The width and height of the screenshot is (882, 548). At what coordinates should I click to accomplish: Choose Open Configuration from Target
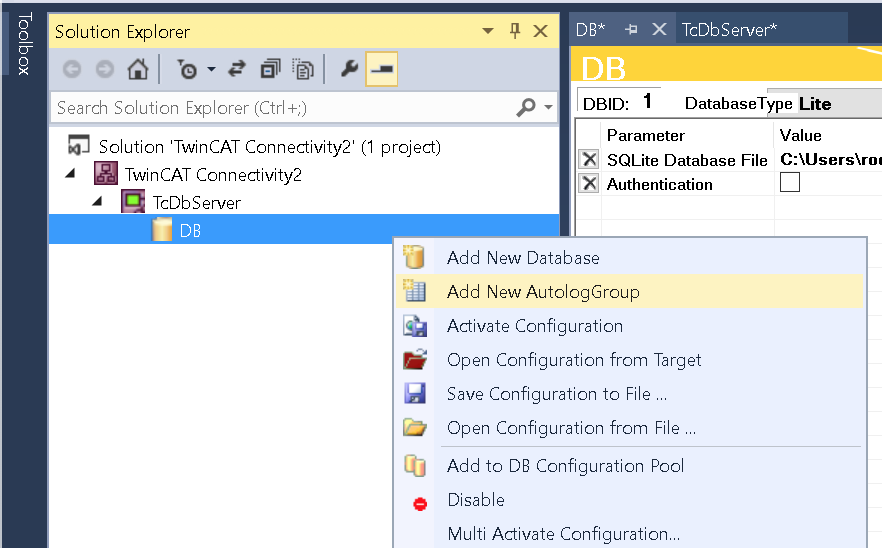pos(629,360)
